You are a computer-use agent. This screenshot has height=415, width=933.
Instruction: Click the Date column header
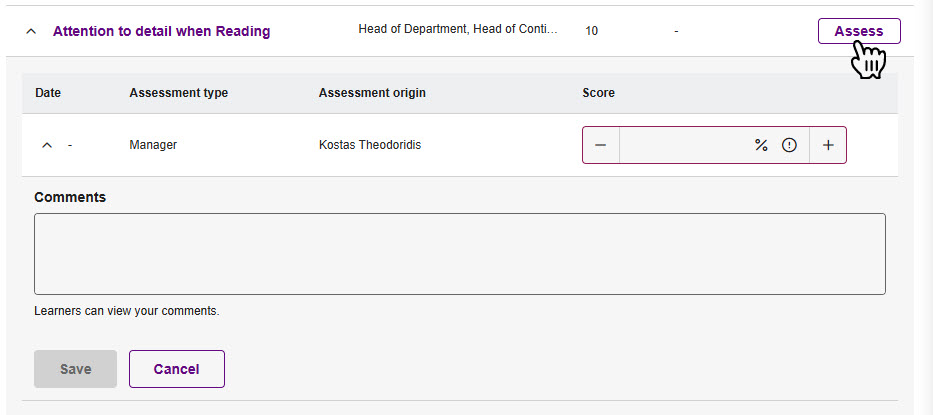click(48, 93)
